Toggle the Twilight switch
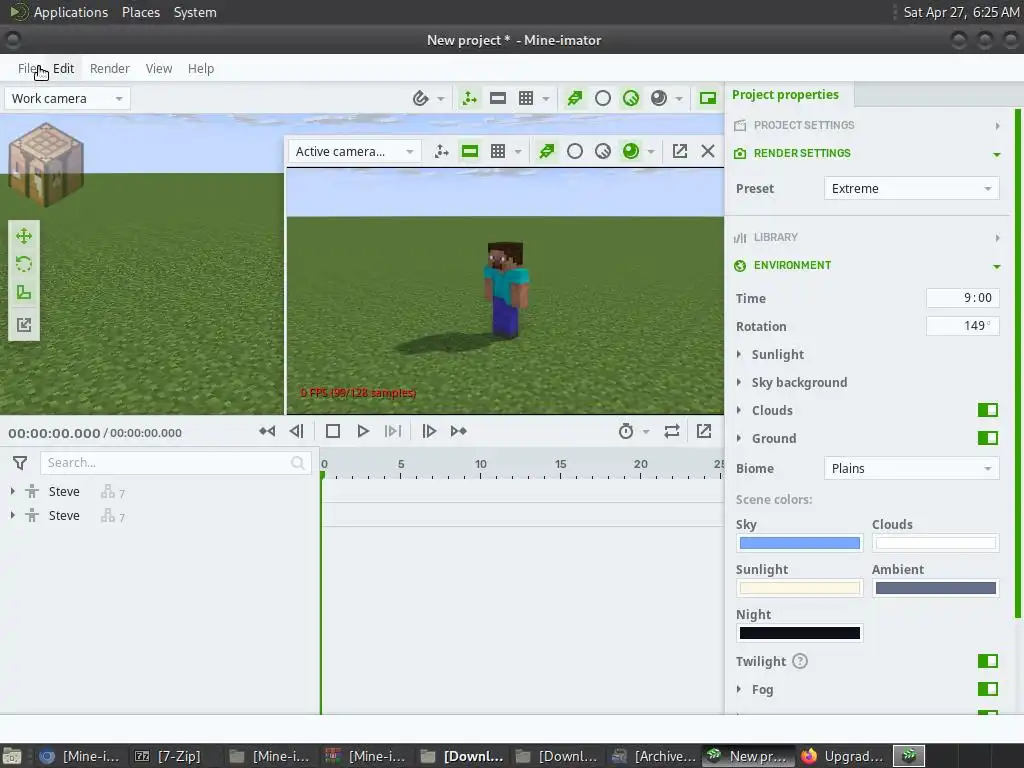Screen dimensions: 1024x768 987,662
